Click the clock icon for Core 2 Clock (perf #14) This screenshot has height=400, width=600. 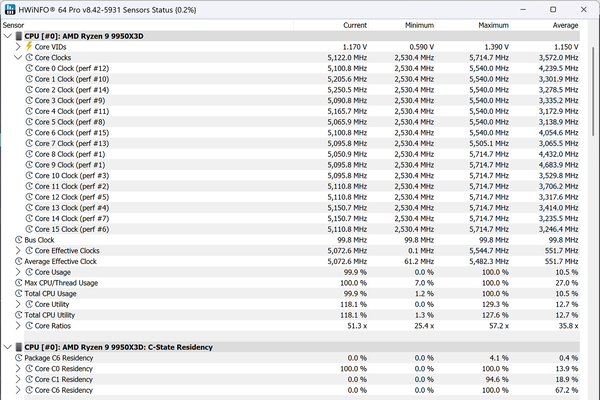[29, 90]
